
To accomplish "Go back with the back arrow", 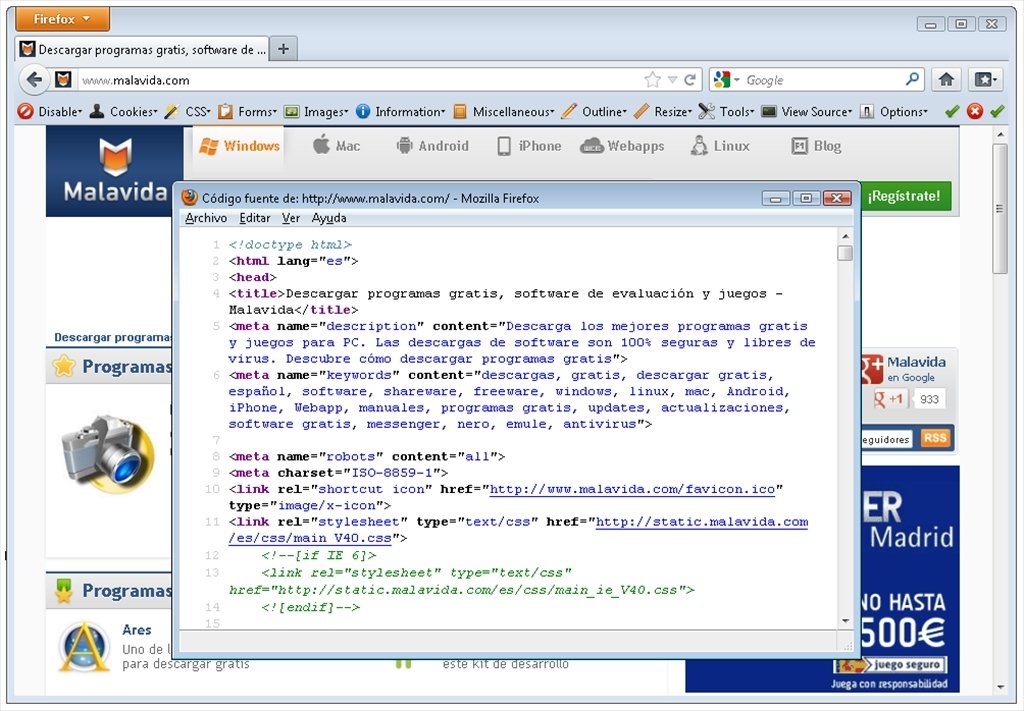I will (34, 80).
